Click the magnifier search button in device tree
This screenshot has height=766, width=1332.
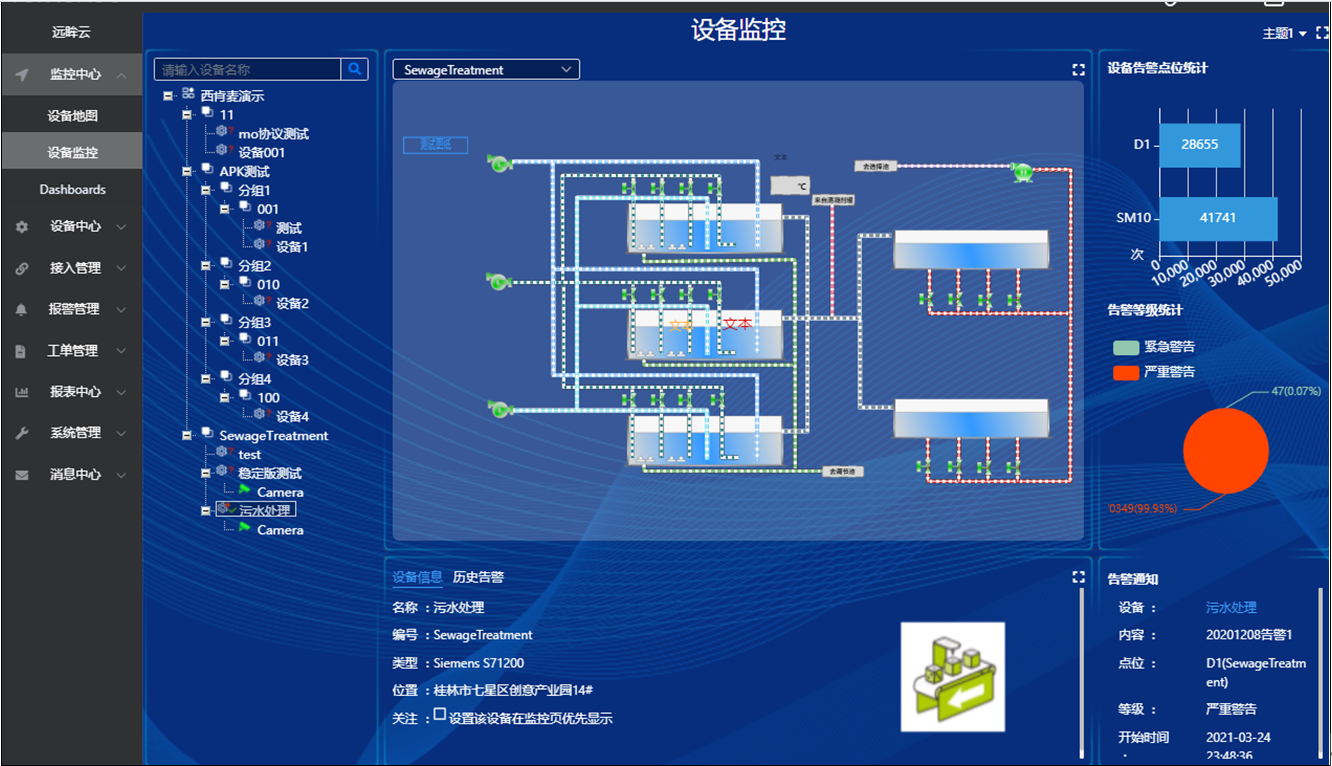(355, 69)
